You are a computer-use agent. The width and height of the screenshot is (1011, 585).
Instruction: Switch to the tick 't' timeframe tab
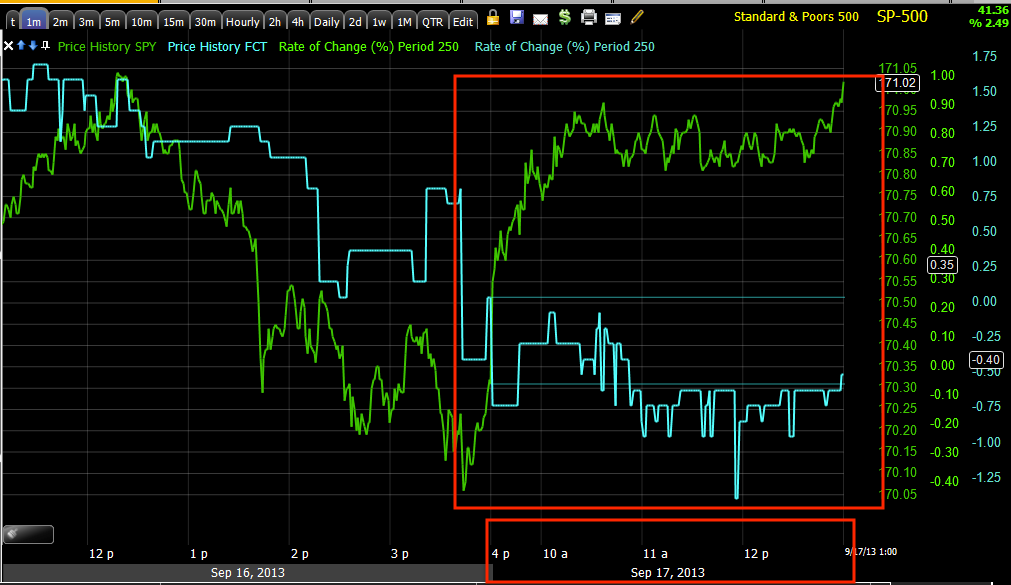click(x=13, y=21)
